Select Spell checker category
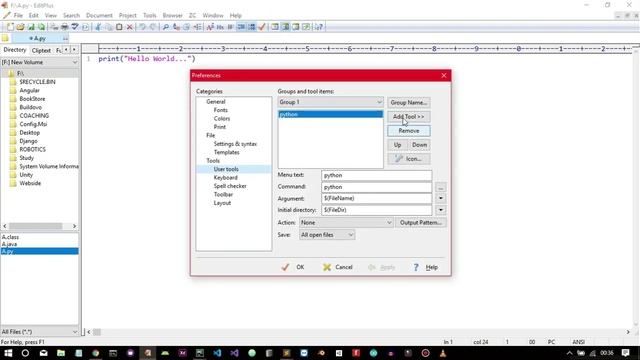The width and height of the screenshot is (640, 360). click(230, 186)
